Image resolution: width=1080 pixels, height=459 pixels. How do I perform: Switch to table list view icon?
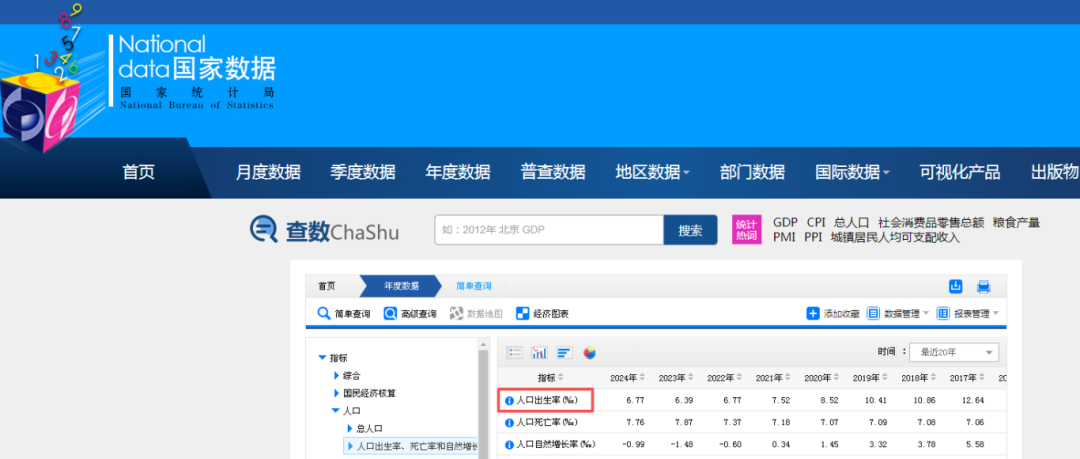(x=515, y=353)
